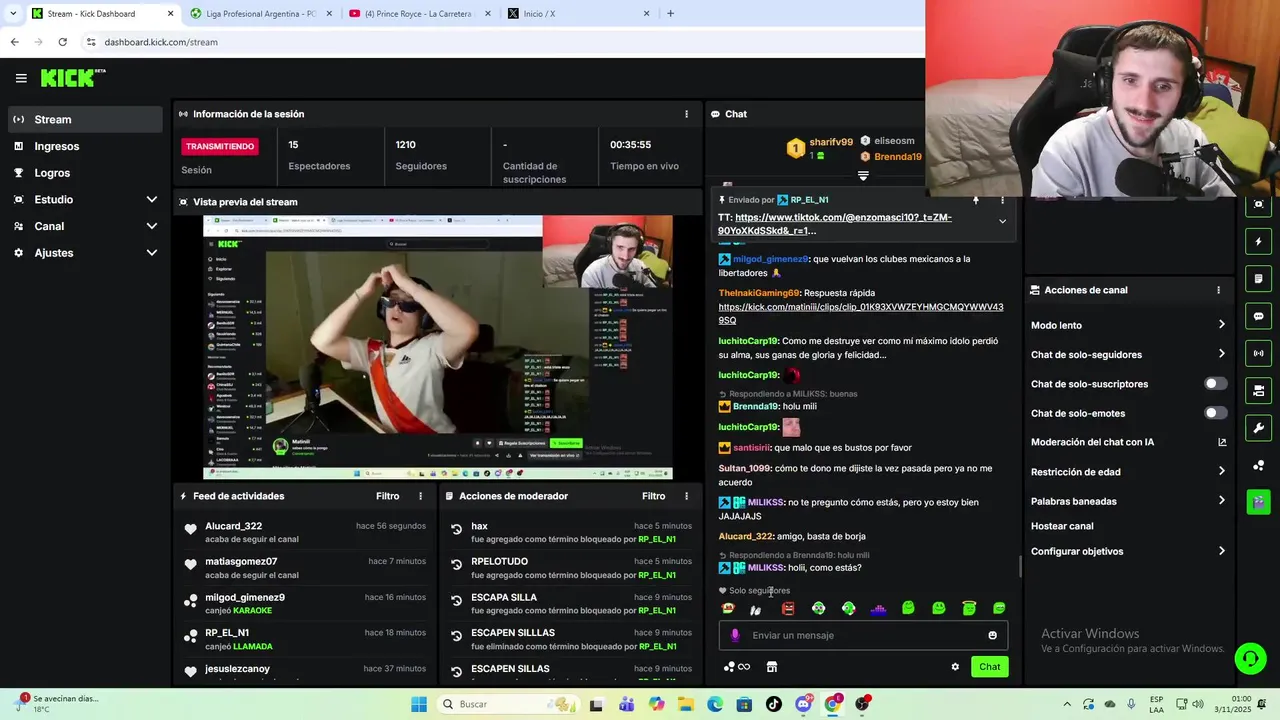Click Filtro in Feed de actividades
Screen dimensions: 1280x720
coord(387,496)
